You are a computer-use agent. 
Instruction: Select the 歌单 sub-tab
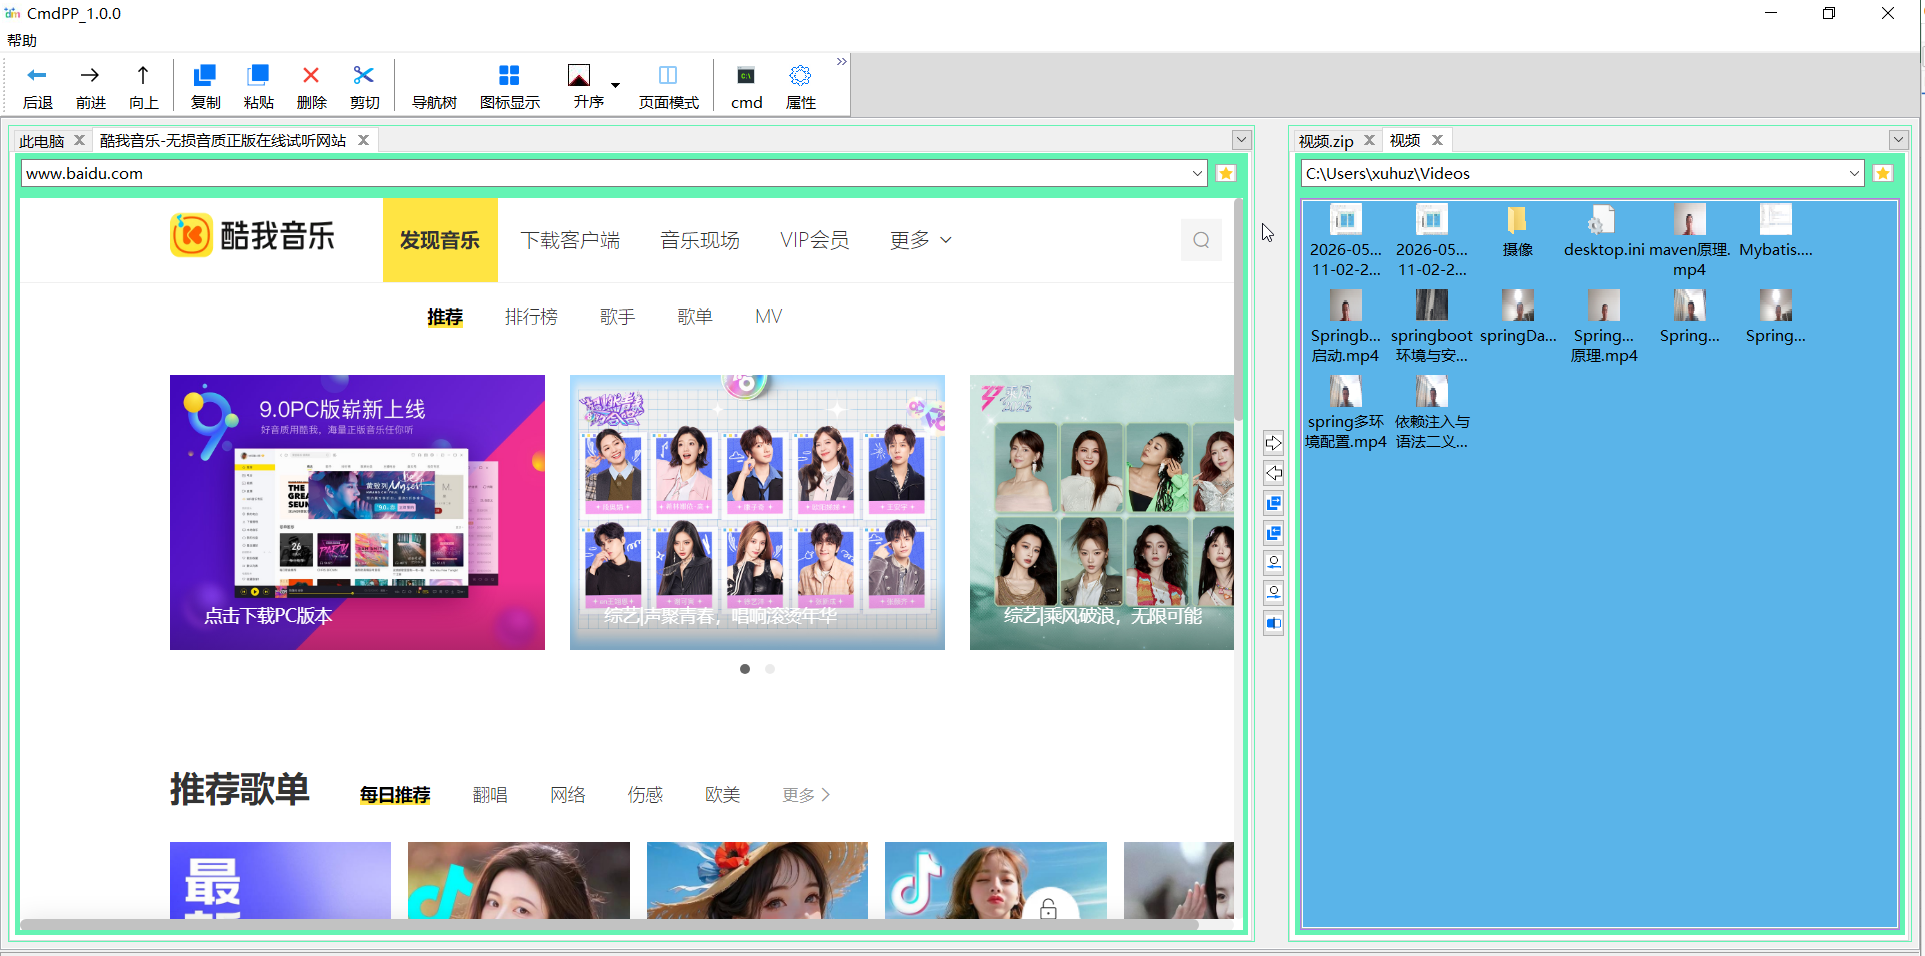coord(695,317)
